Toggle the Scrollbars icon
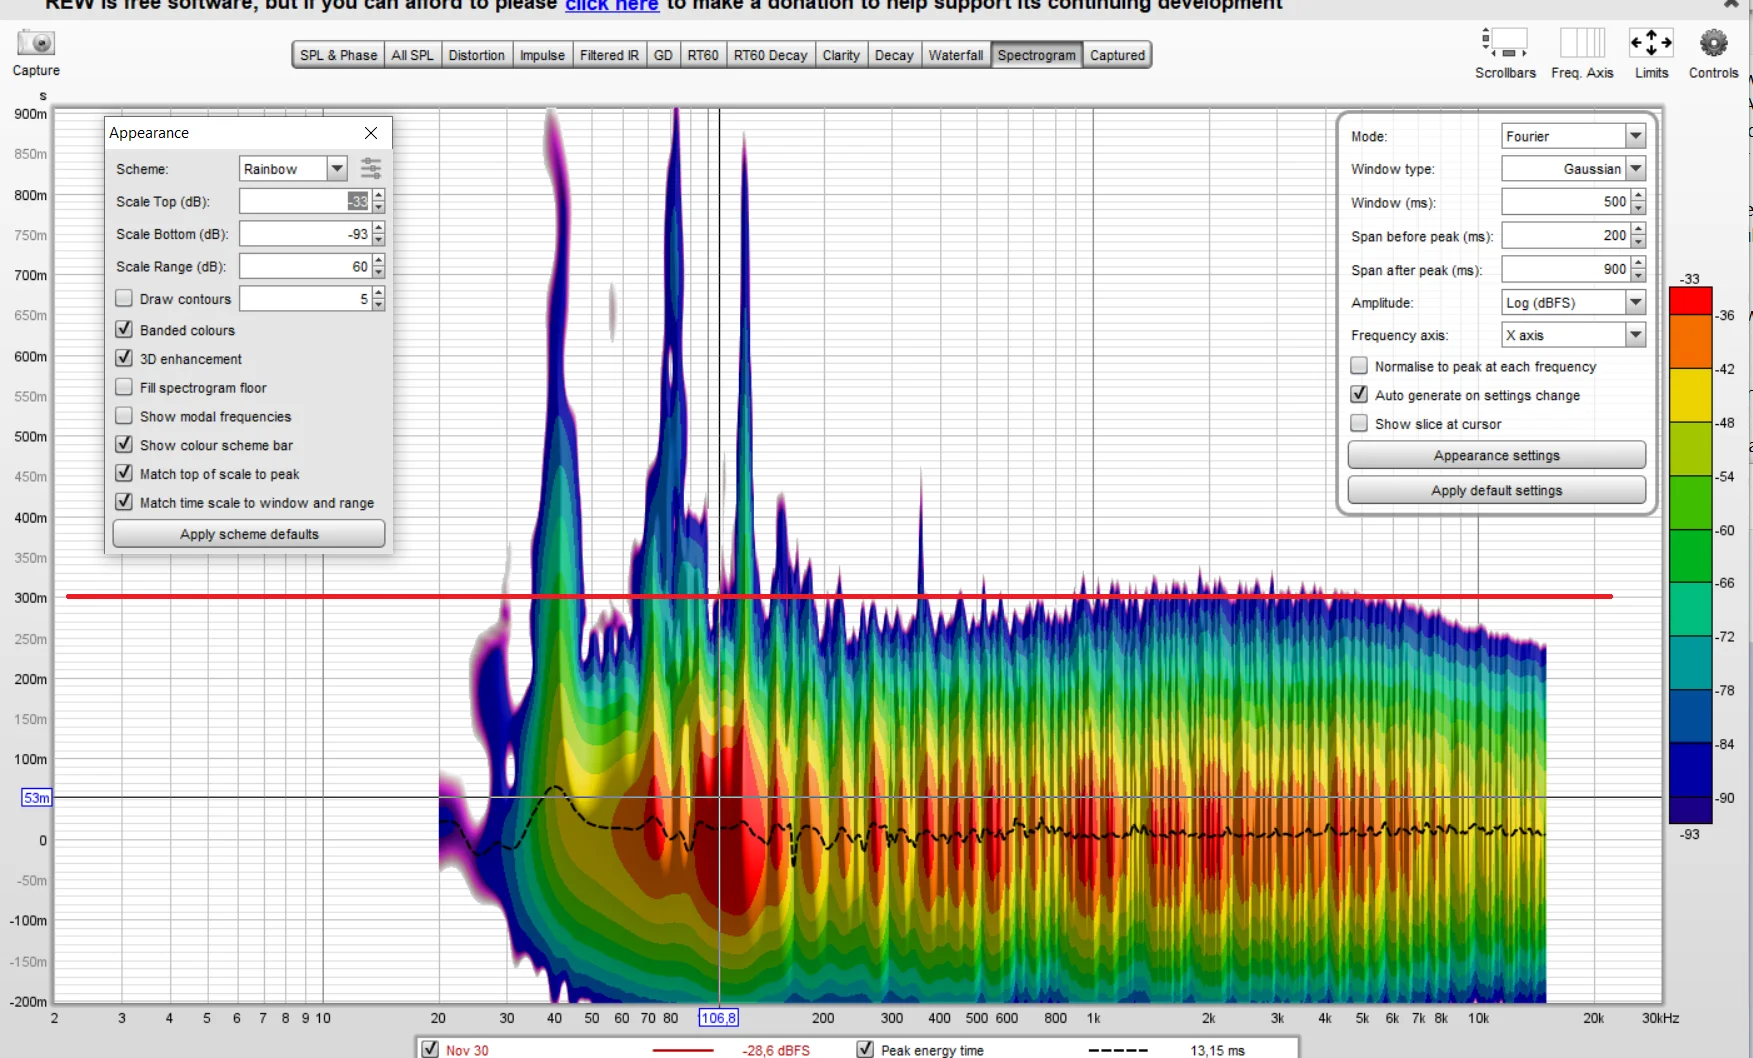This screenshot has width=1753, height=1058. coord(1505,43)
